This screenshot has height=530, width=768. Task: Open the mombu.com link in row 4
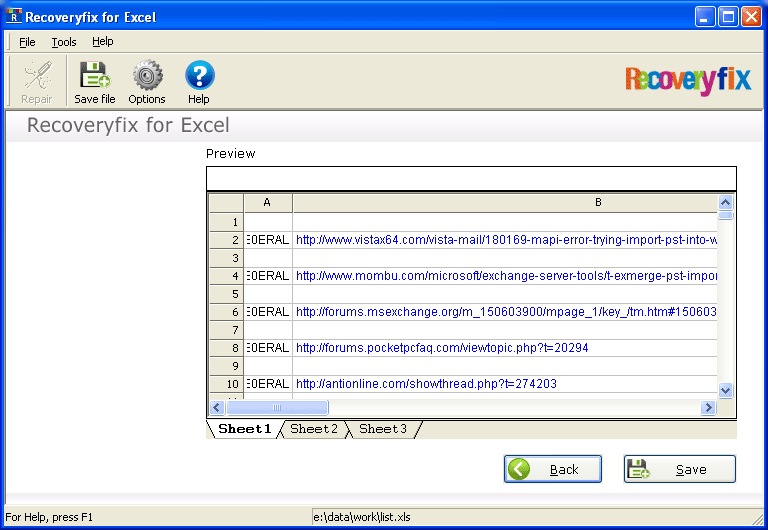506,276
